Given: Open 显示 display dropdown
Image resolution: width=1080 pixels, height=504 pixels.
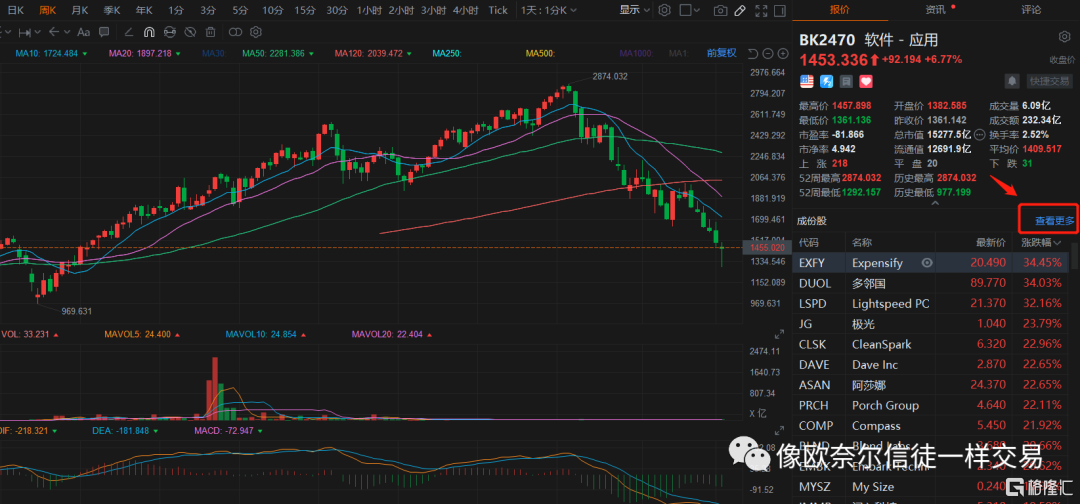Looking at the screenshot, I should tap(634, 10).
